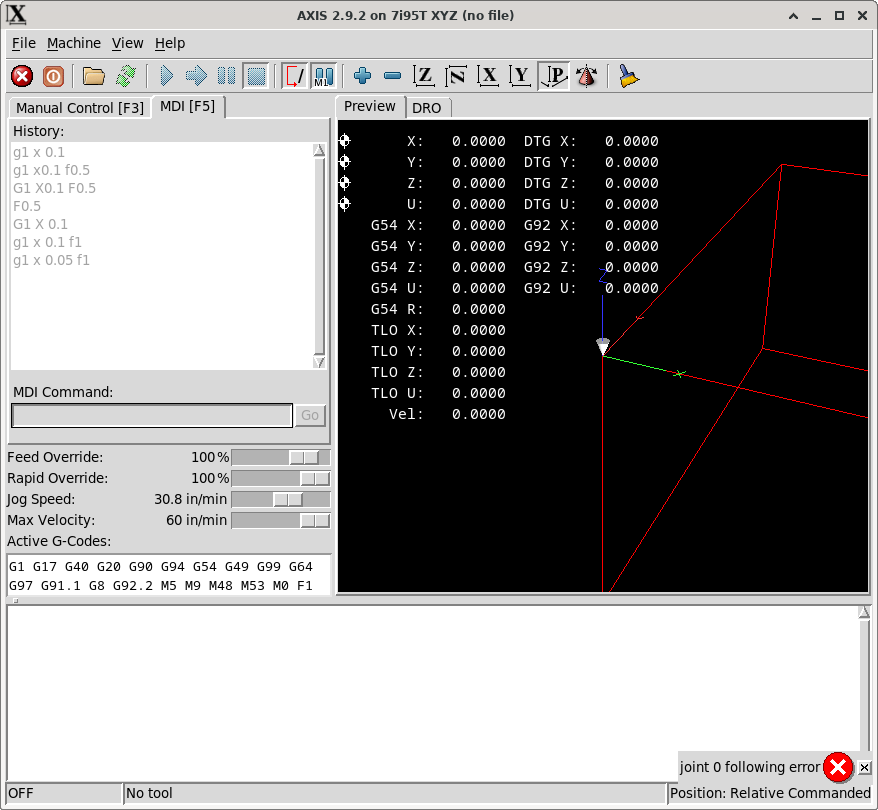878x810 pixels.
Task: Switch to rotated Z view
Action: (456, 76)
